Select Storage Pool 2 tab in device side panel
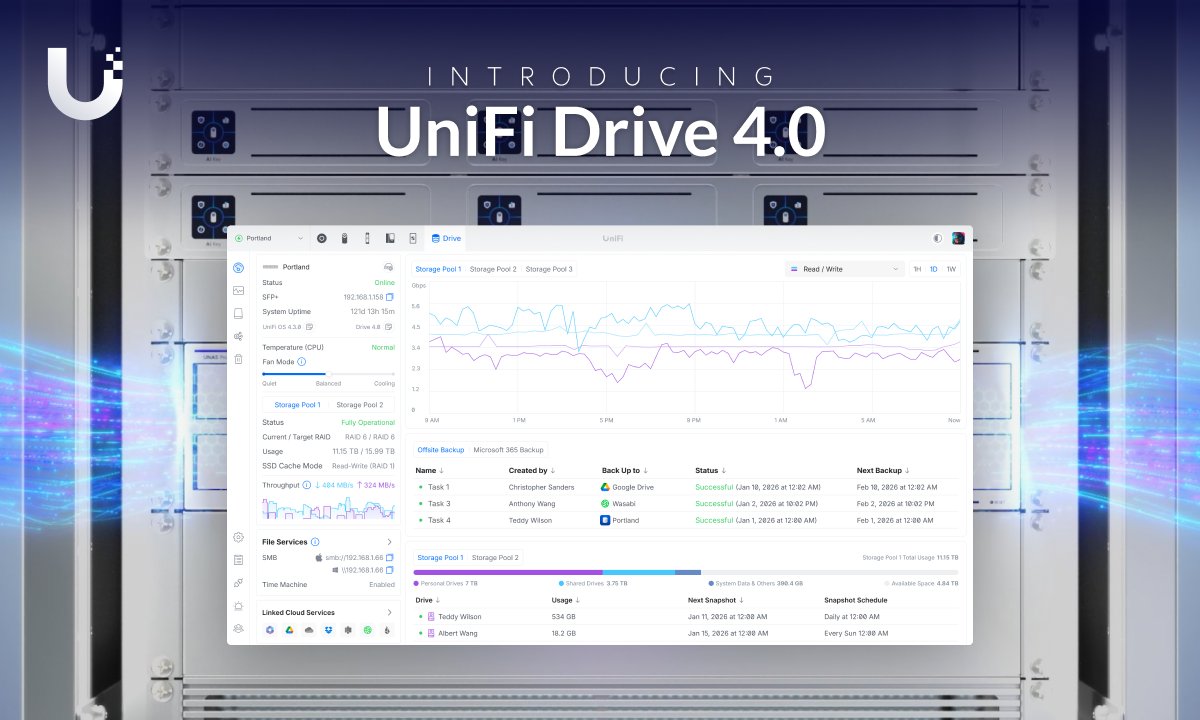The image size is (1200, 720). coord(359,405)
